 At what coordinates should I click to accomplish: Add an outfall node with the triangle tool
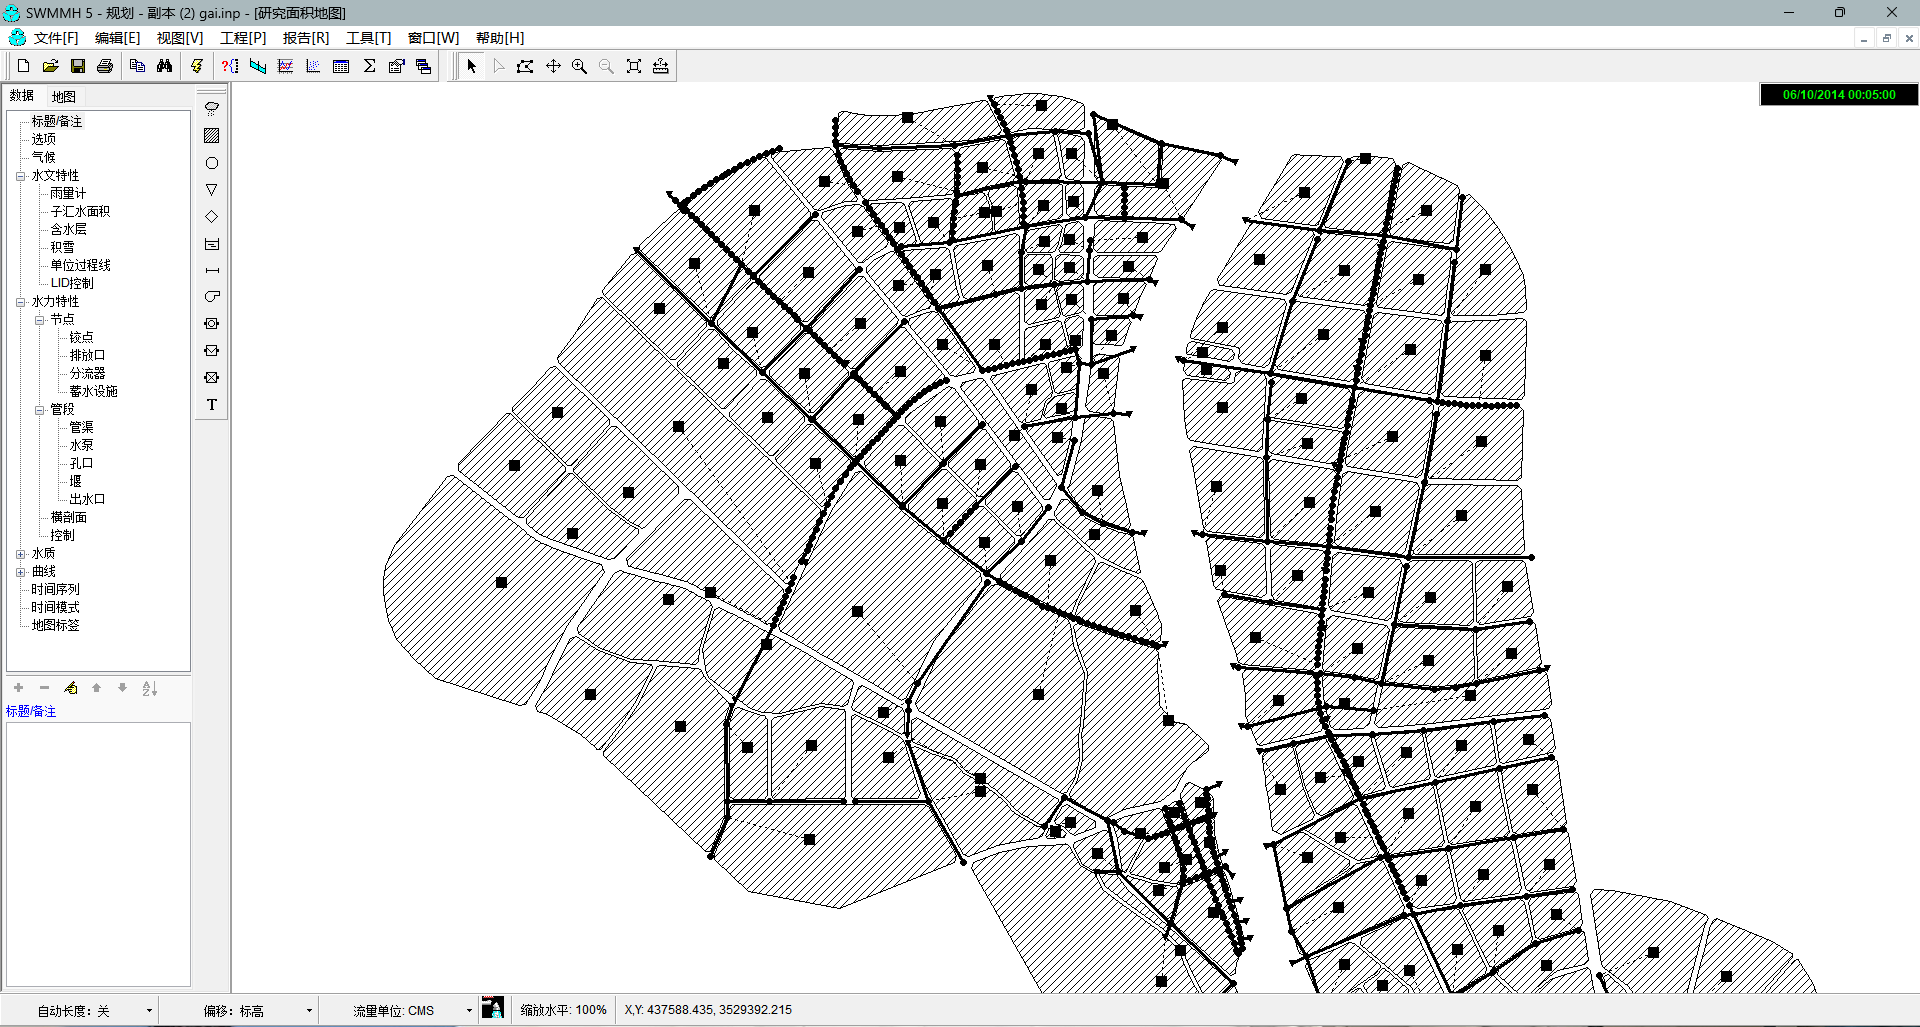(212, 190)
